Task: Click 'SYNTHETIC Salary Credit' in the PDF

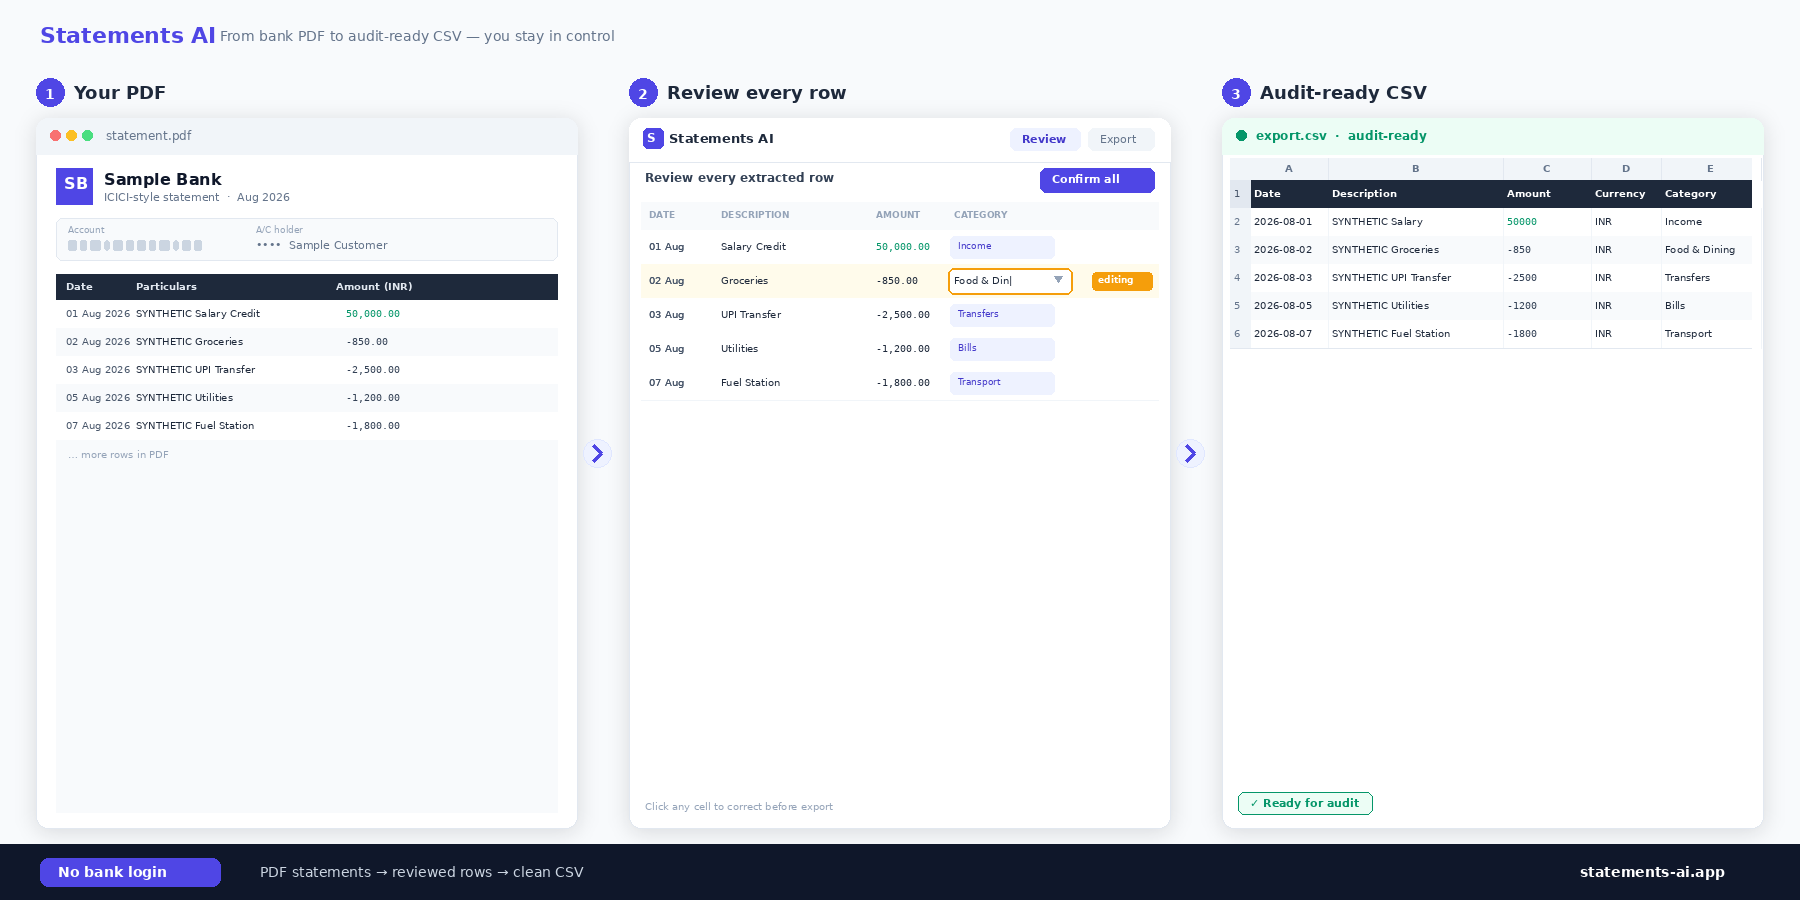Action: point(198,314)
